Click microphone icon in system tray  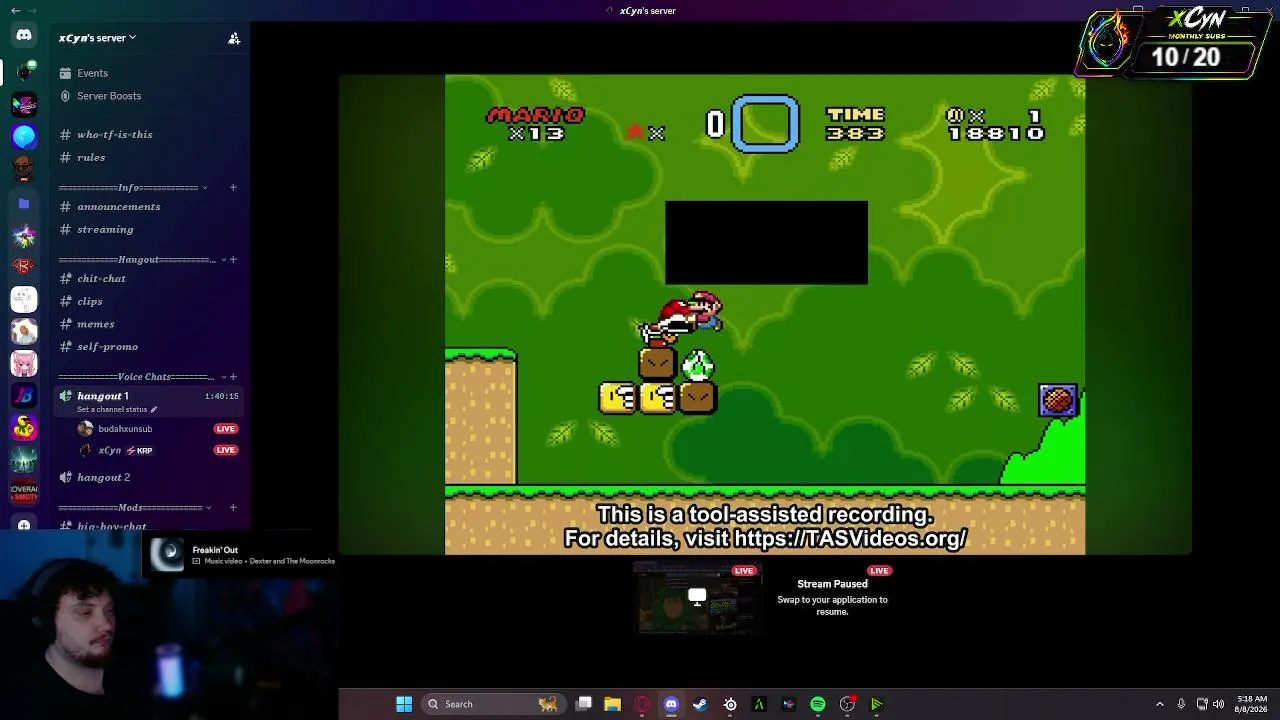point(1181,704)
